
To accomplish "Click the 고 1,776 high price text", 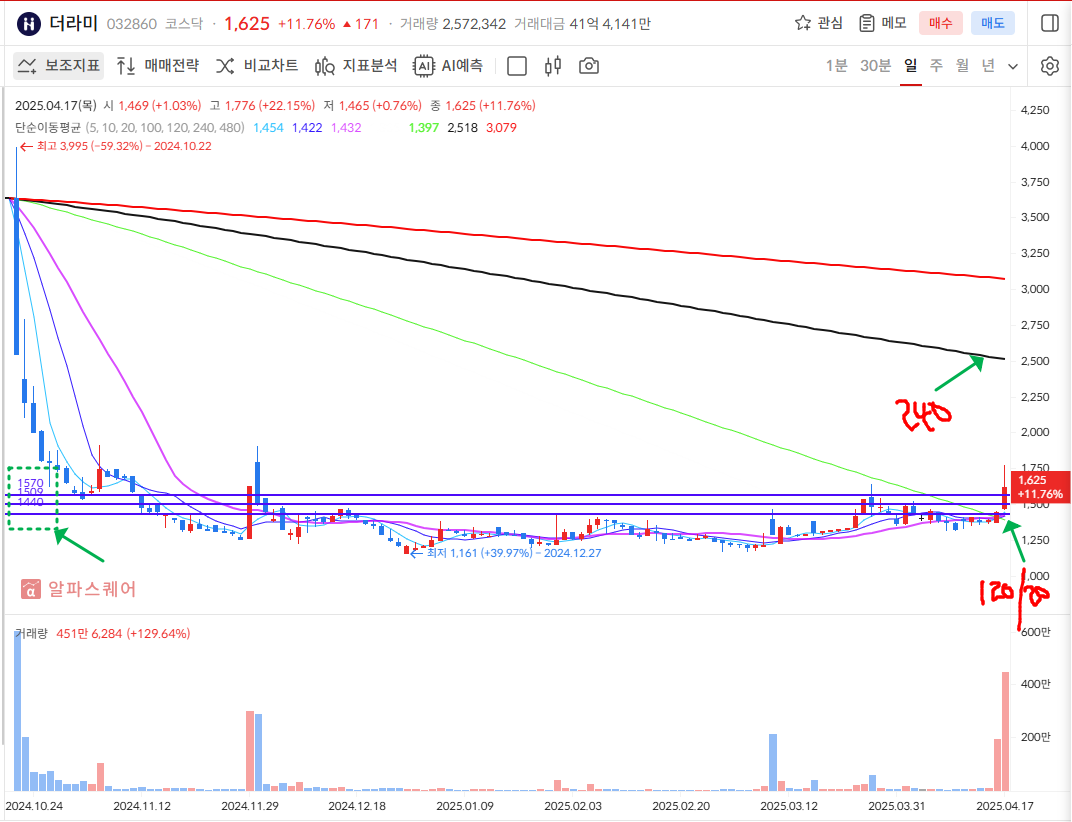I will pyautogui.click(x=263, y=105).
